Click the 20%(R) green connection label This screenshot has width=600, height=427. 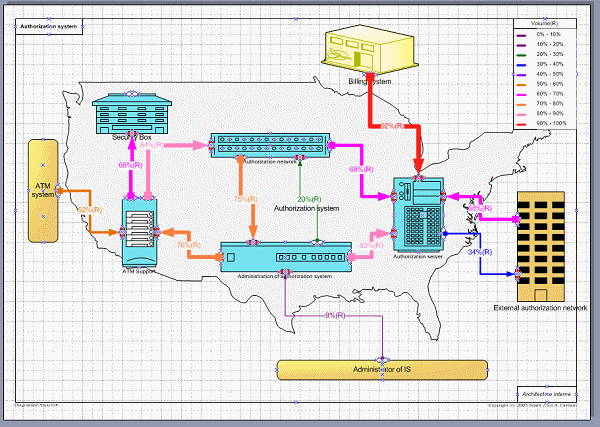tap(310, 199)
